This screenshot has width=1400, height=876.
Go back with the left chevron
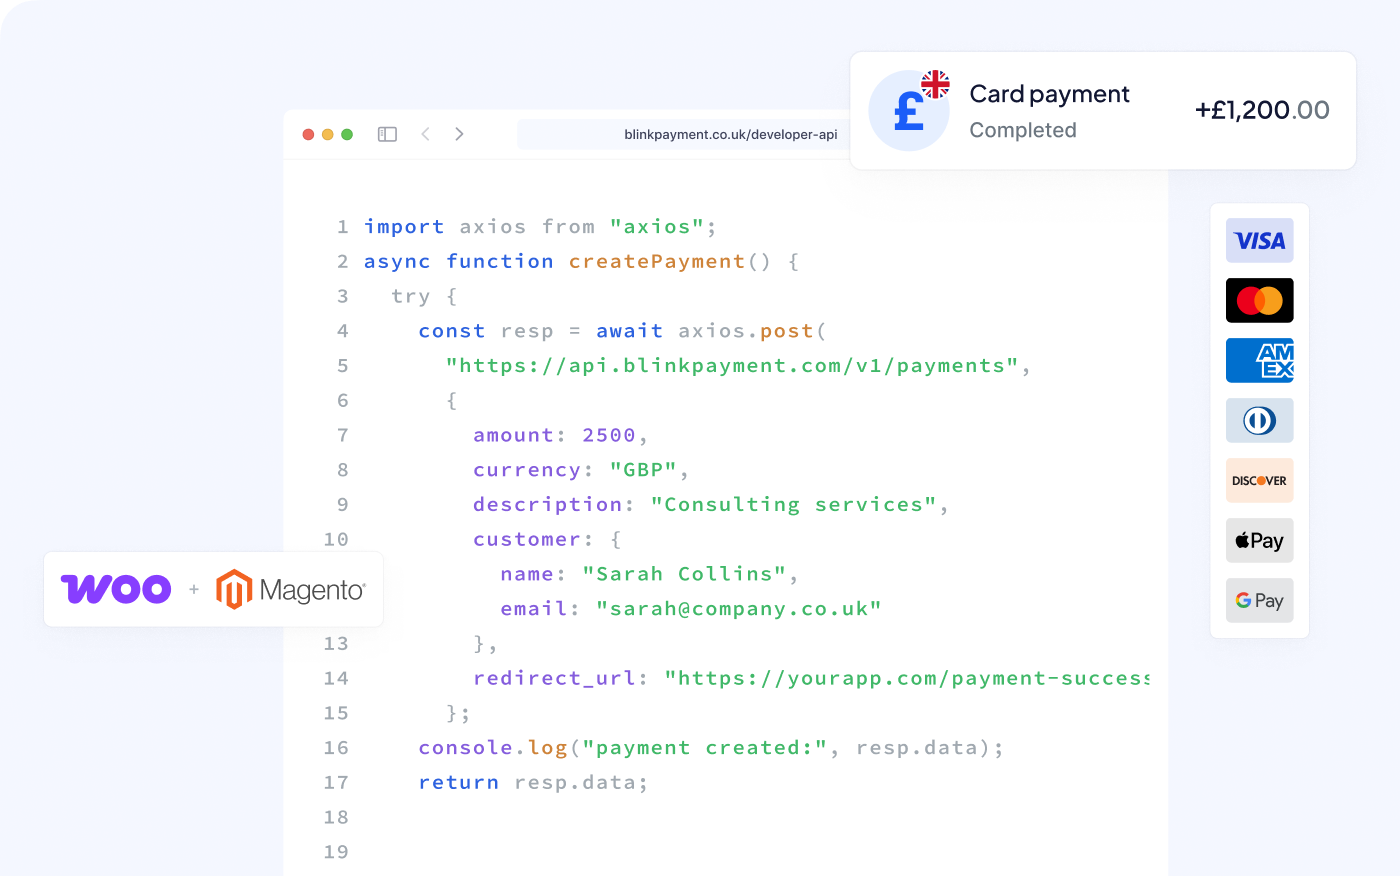point(426,134)
